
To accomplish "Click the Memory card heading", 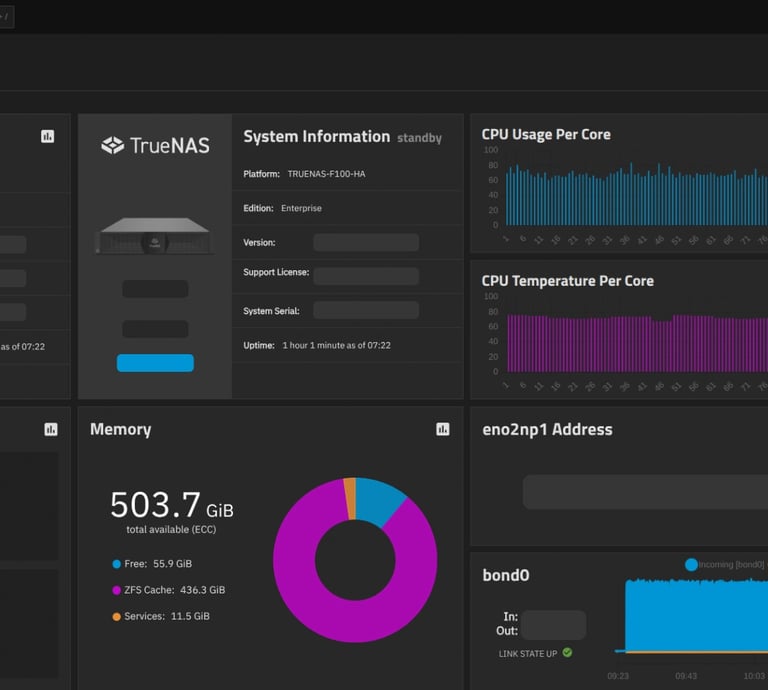I will (x=120, y=429).
